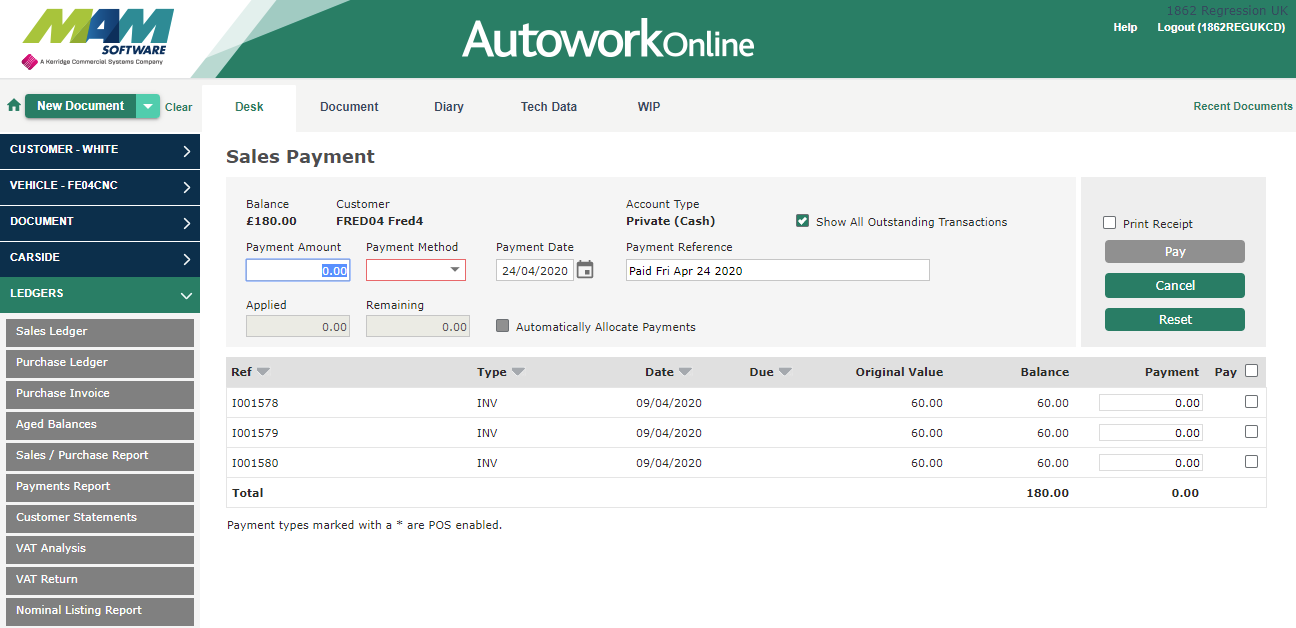Click the Payment Reference text field

click(777, 270)
